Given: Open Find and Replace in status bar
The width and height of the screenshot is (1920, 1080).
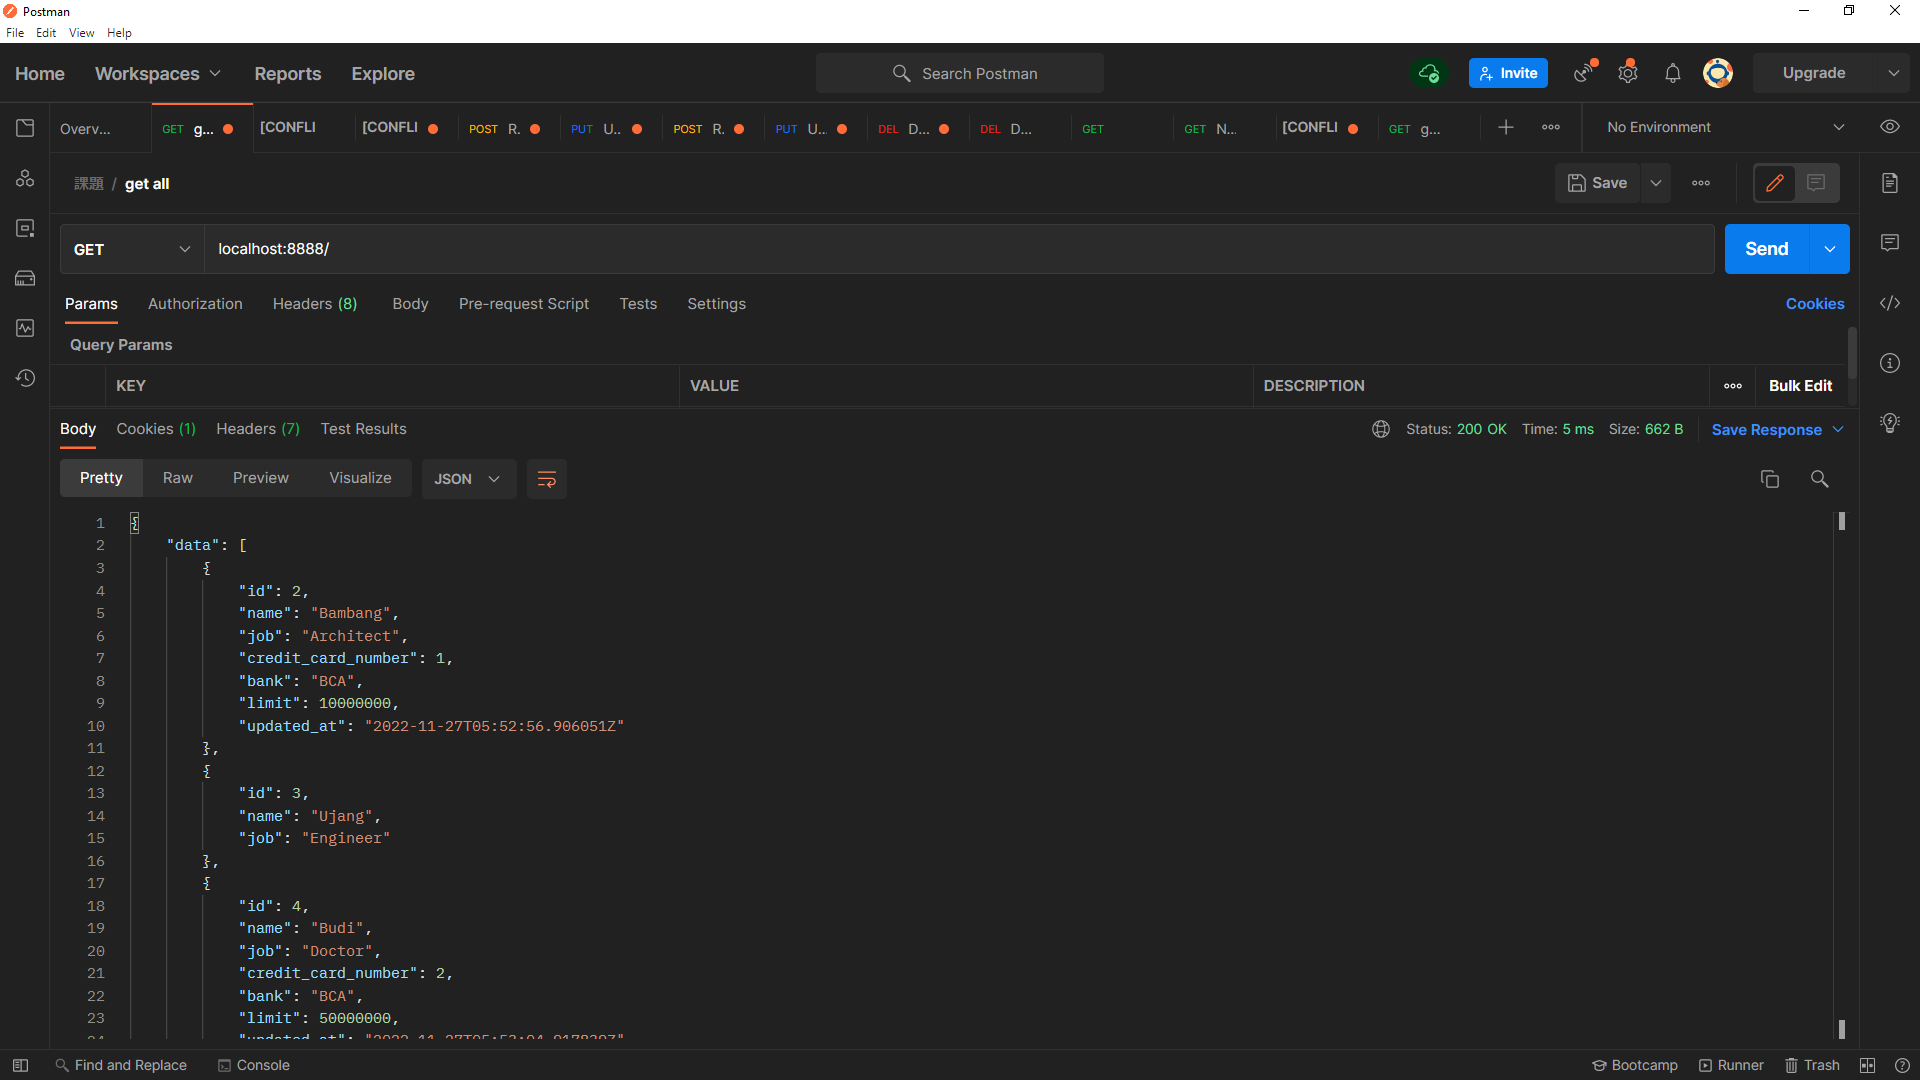Looking at the screenshot, I should pos(121,1065).
